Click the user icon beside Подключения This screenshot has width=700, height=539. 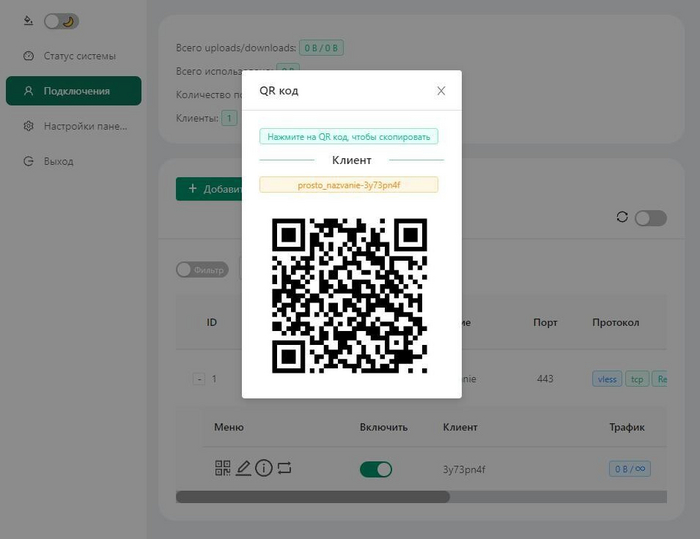click(29, 91)
